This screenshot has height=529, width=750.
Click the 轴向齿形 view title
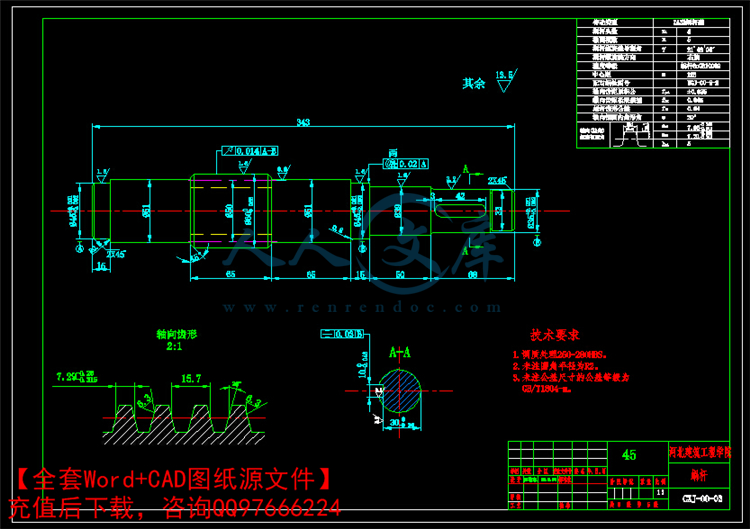(x=176, y=334)
